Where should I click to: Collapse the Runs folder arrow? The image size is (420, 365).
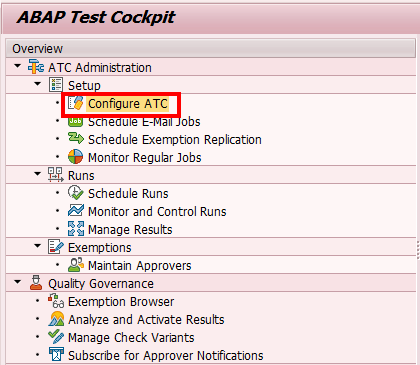pos(38,174)
